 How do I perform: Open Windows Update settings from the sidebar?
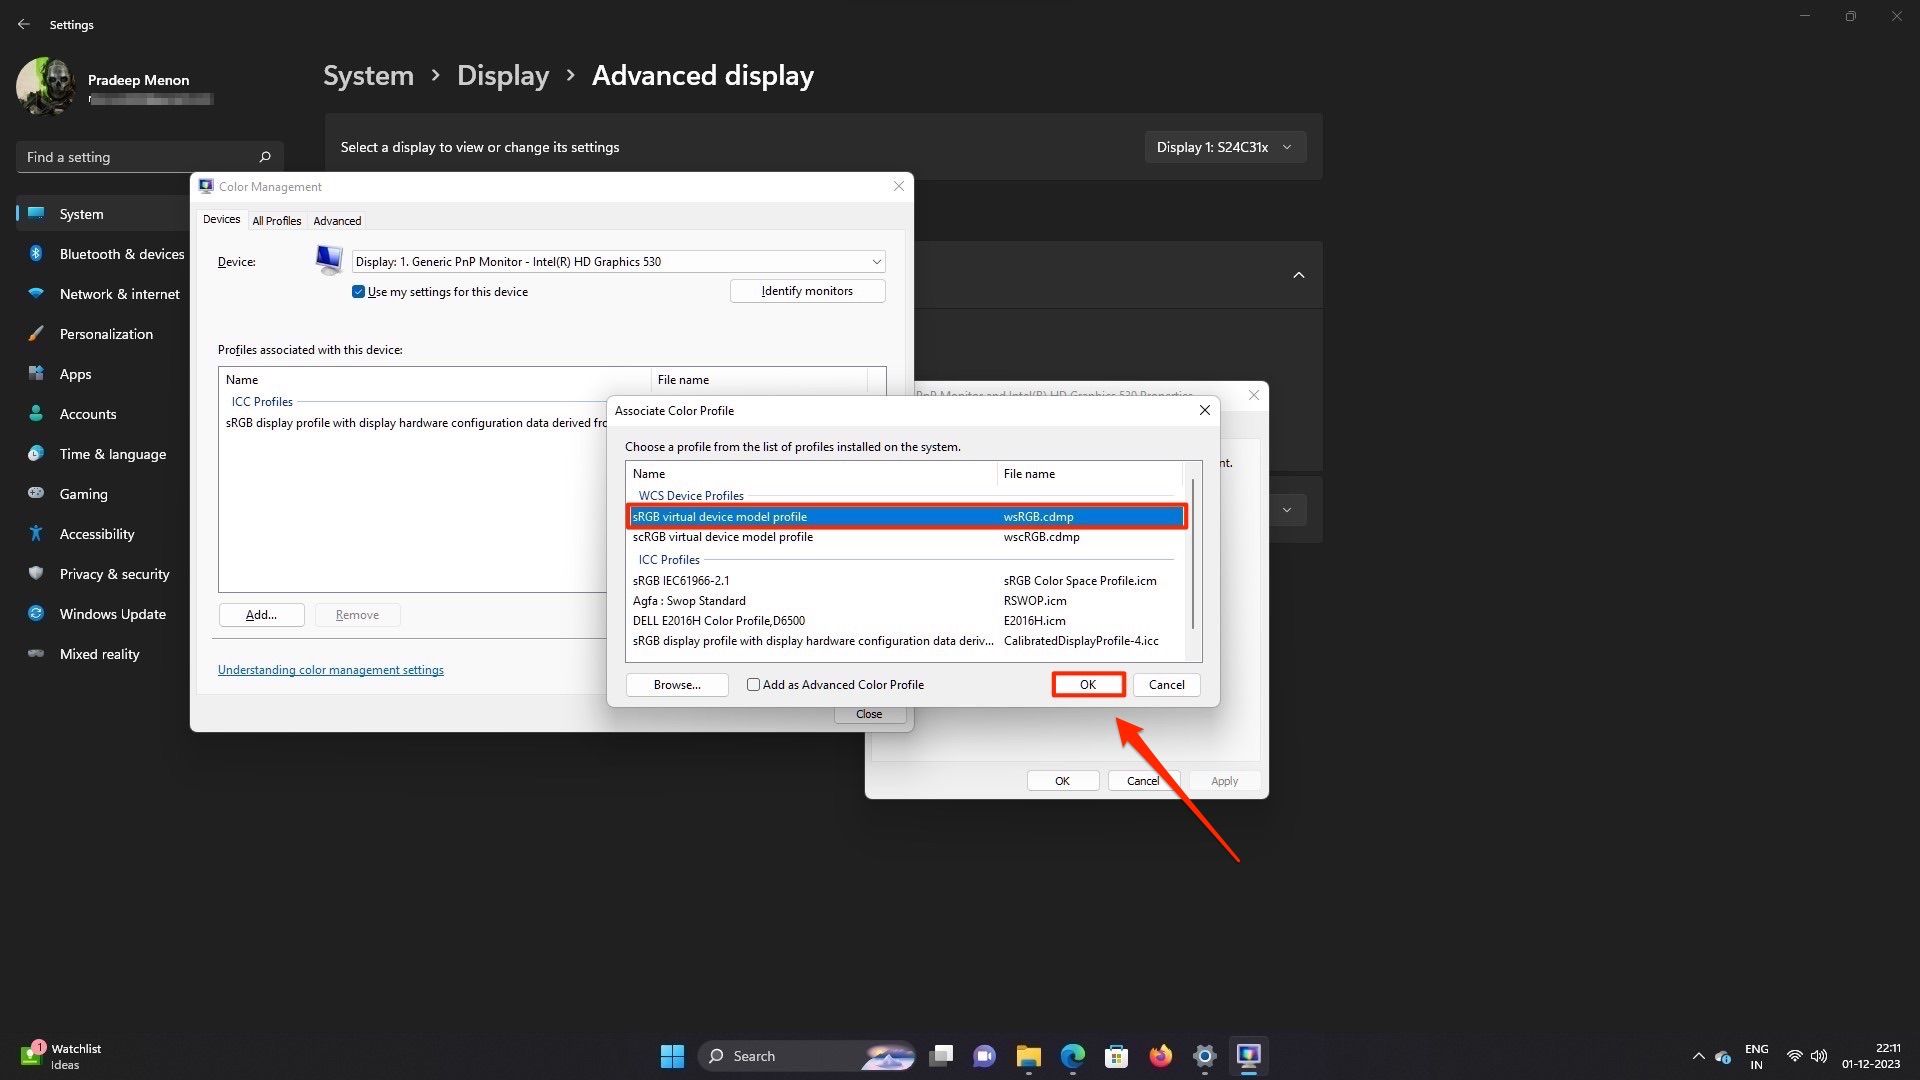112,613
